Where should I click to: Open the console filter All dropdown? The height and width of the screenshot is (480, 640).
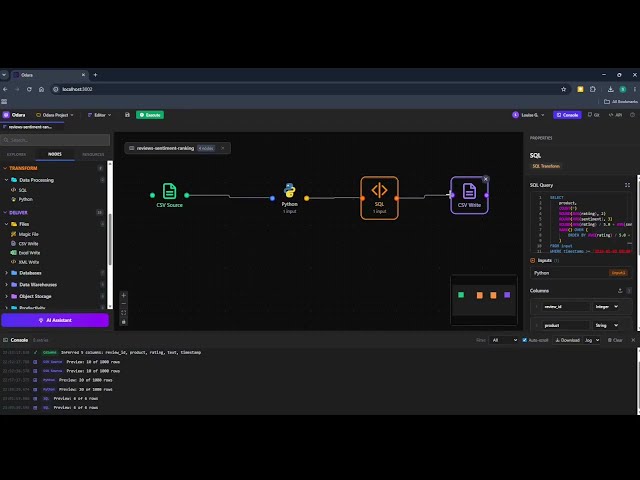click(504, 340)
